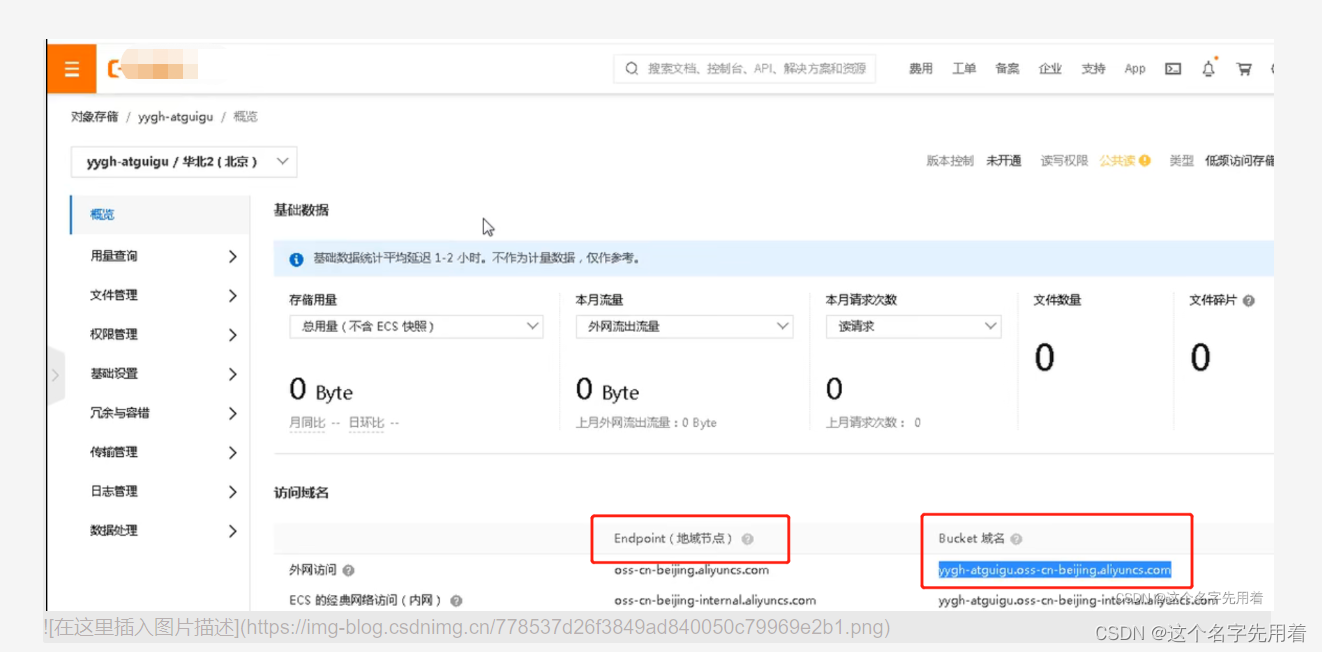Click the 未开通 version control status

click(1004, 161)
